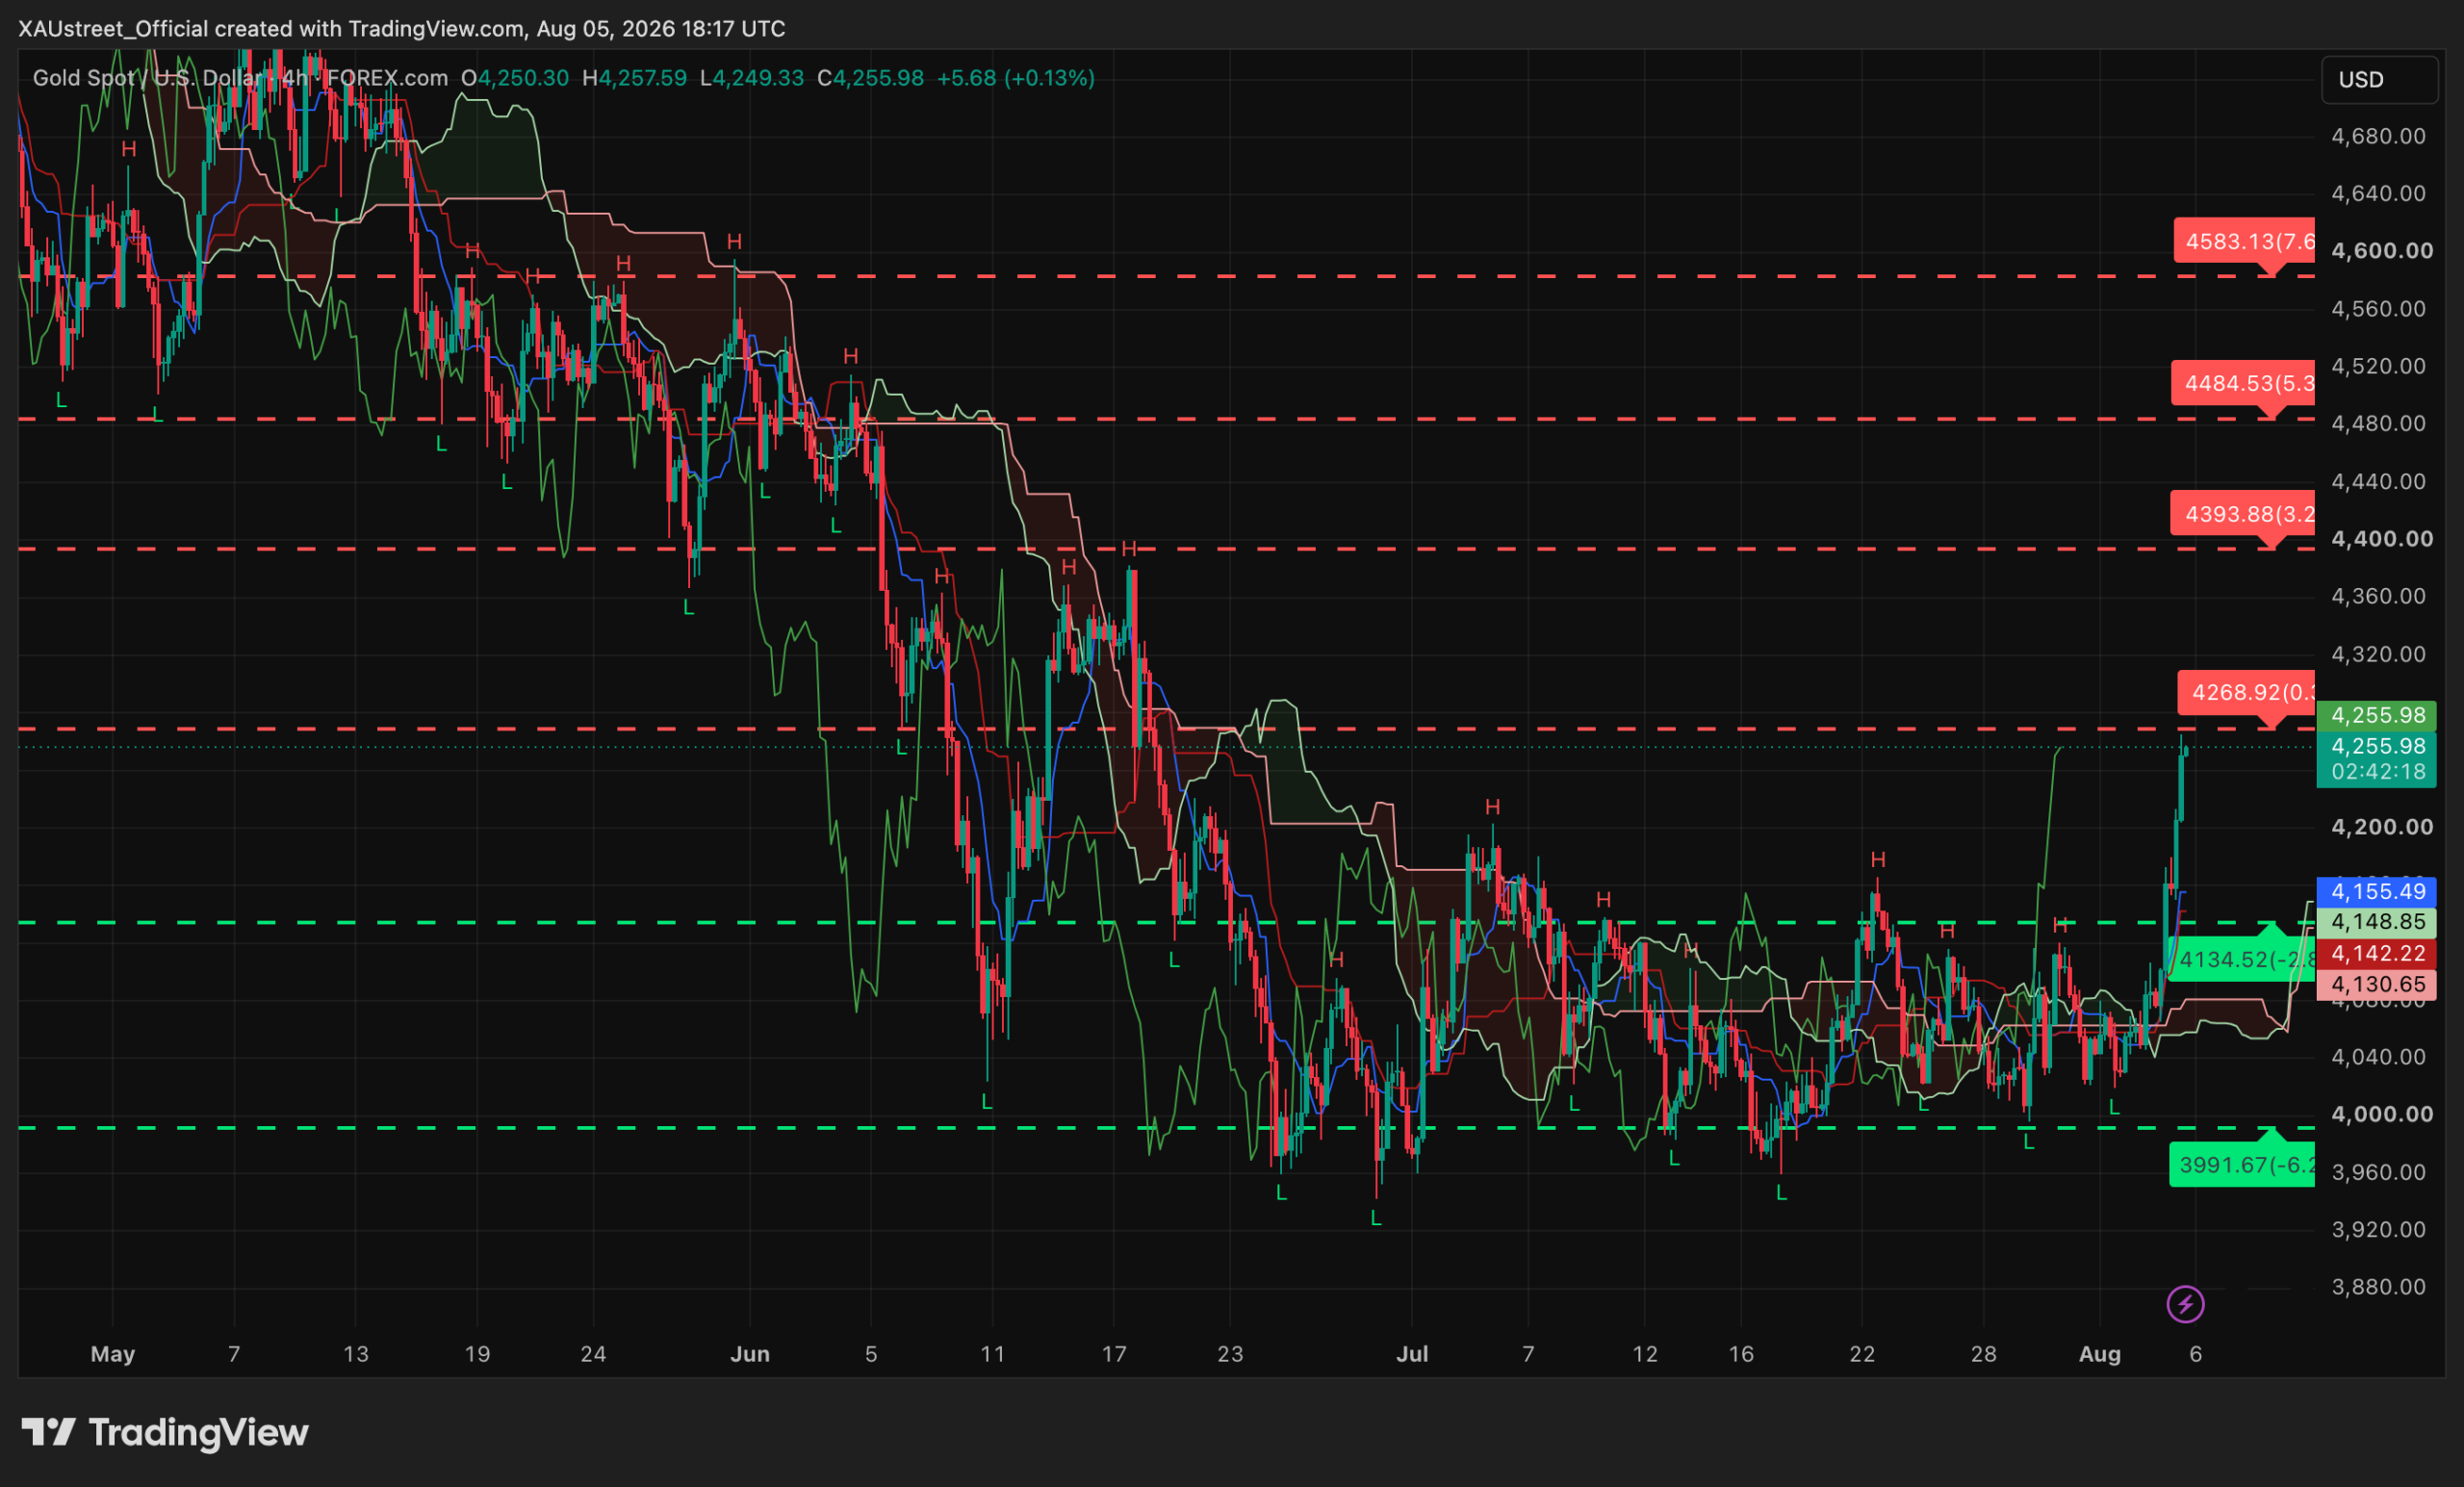Open the USD currency selector
2464x1487 pixels.
pos(2378,80)
